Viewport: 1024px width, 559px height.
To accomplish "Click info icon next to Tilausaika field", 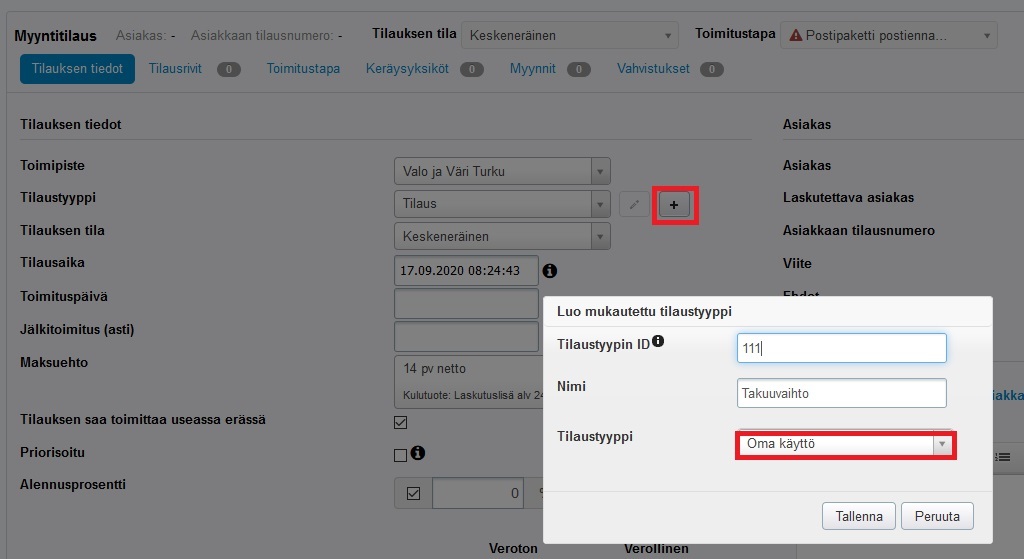I will tap(550, 271).
